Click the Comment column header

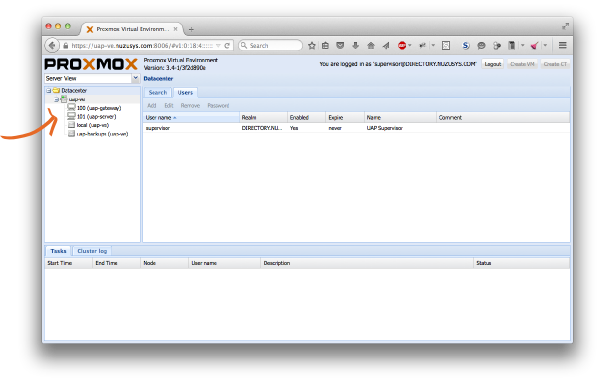503,117
